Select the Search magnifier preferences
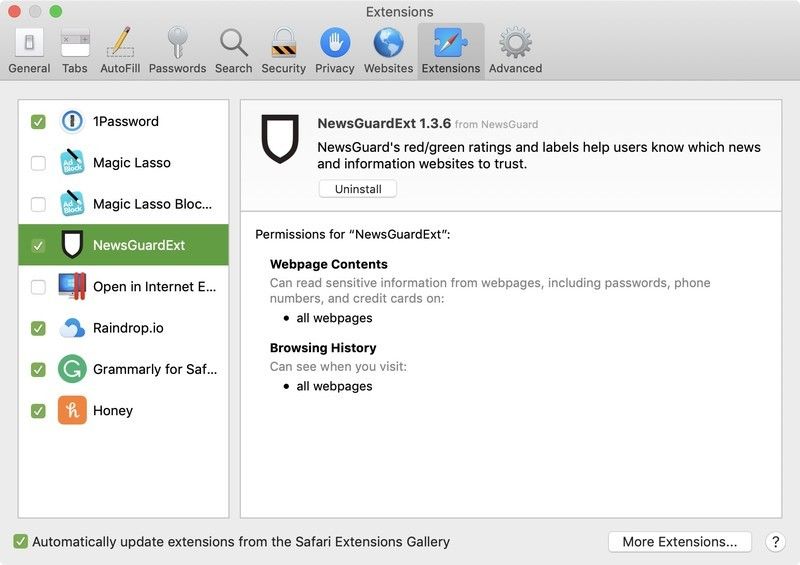Viewport: 800px width, 565px height. click(233, 50)
